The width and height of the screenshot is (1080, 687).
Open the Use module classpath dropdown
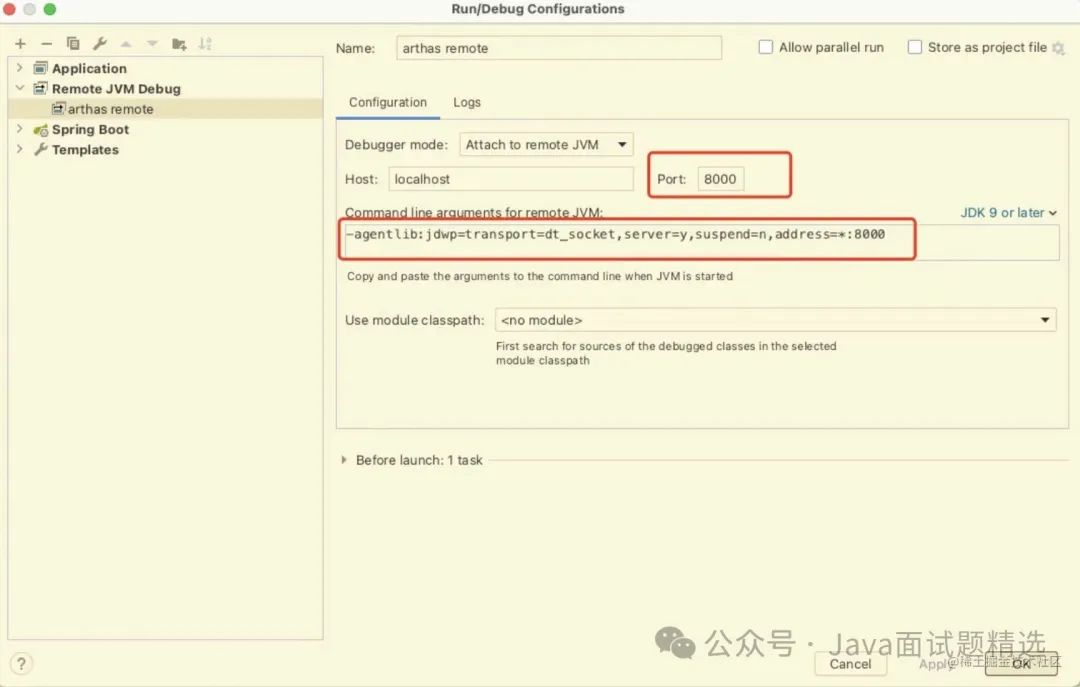(776, 320)
